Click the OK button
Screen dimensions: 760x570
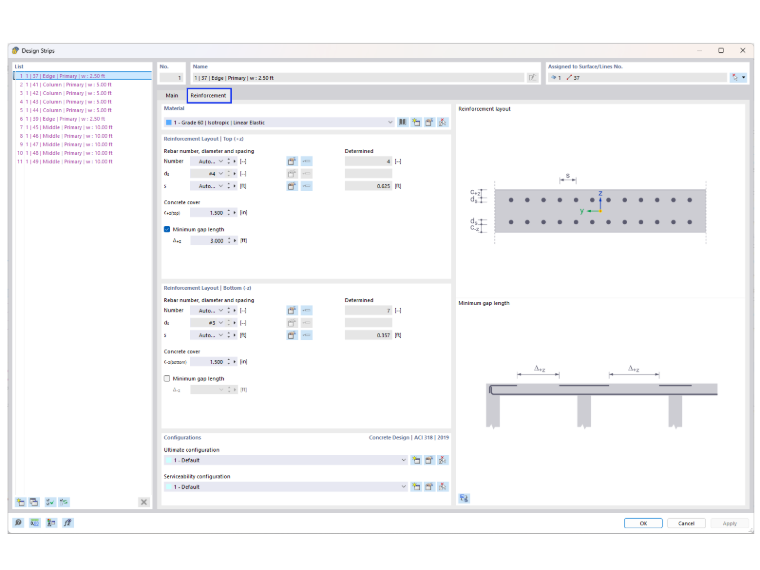click(643, 523)
